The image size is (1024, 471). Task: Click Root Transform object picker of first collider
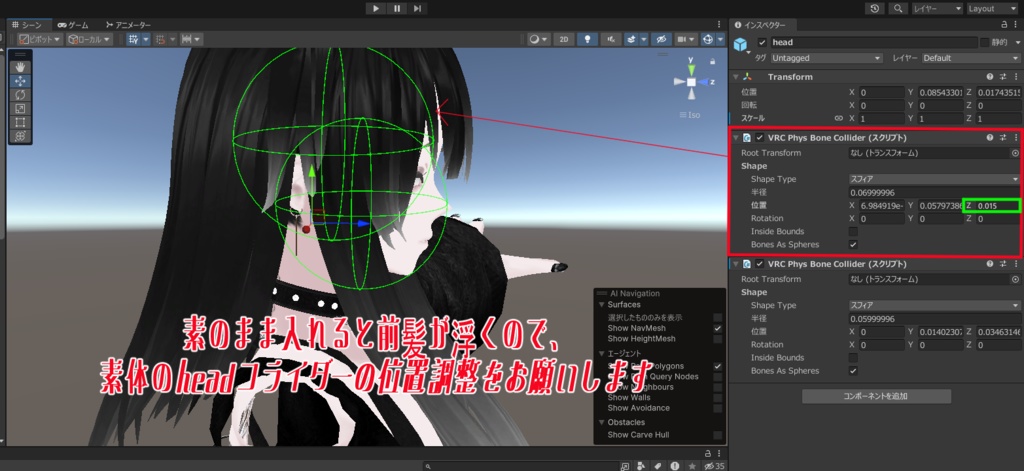point(1015,153)
